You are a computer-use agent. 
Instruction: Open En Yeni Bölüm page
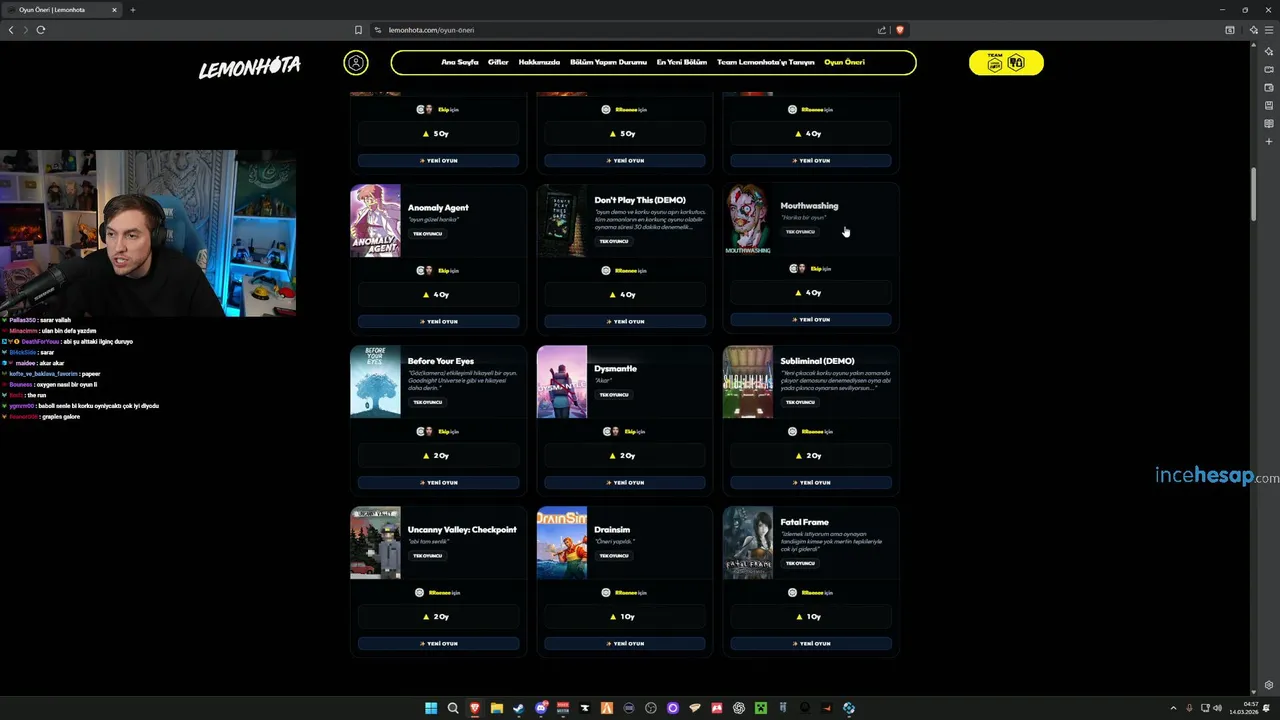point(681,62)
